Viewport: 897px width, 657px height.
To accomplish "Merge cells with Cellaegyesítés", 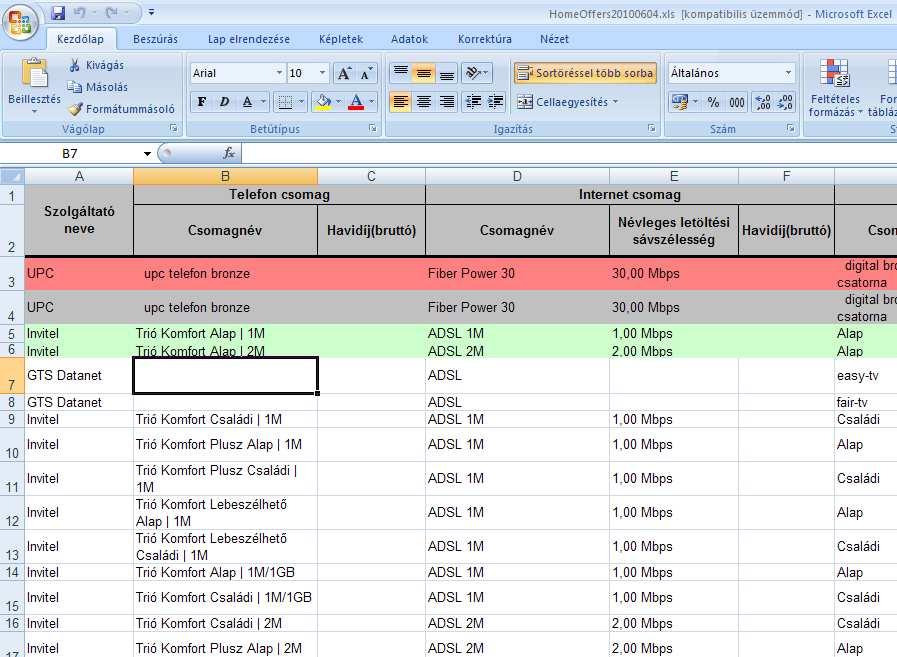I will (x=562, y=102).
